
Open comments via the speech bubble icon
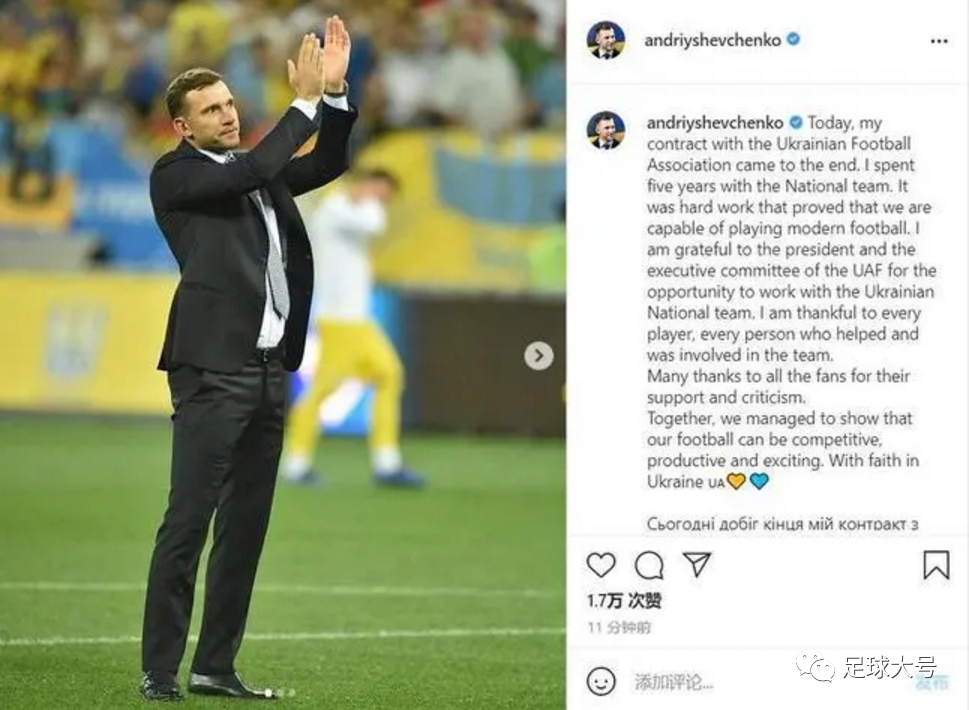[649, 565]
